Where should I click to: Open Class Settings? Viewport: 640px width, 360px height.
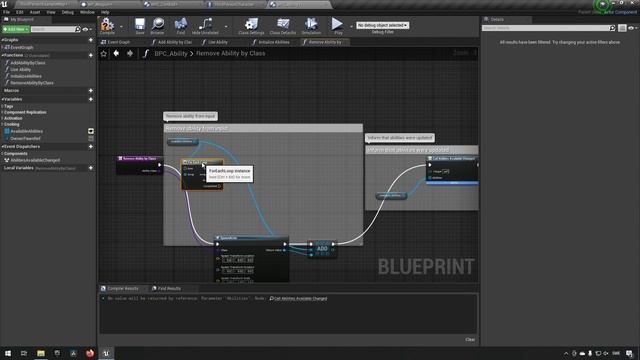(x=251, y=26)
